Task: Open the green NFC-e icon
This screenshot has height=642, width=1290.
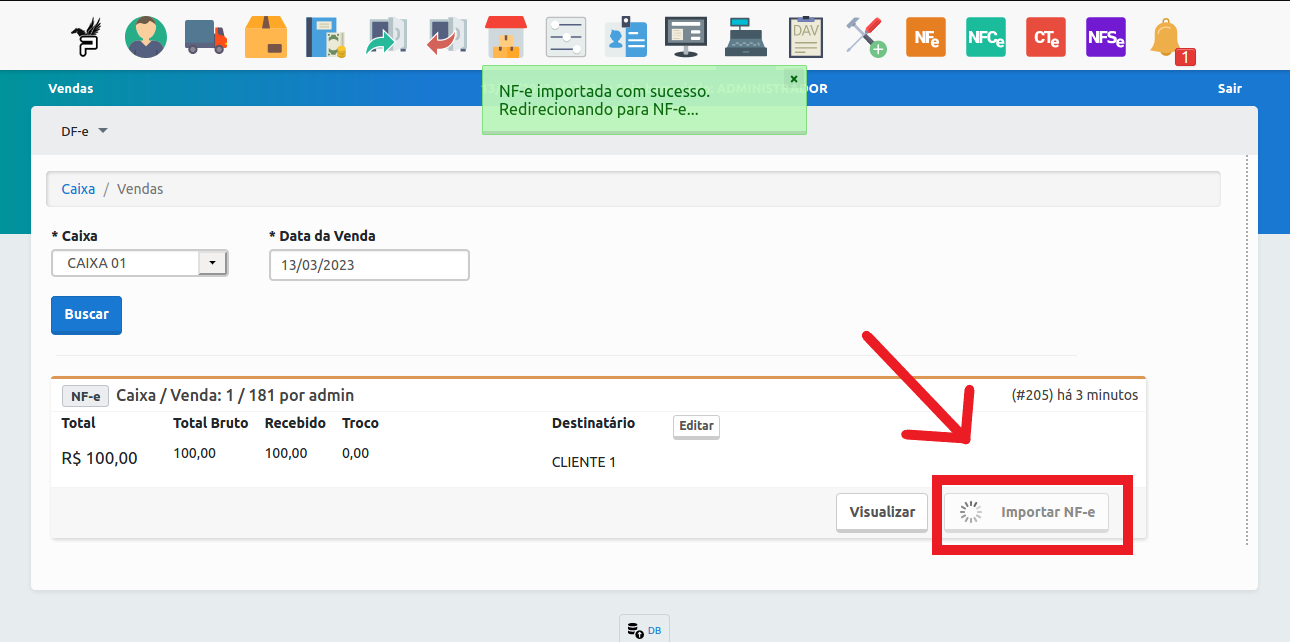Action: [x=985, y=37]
